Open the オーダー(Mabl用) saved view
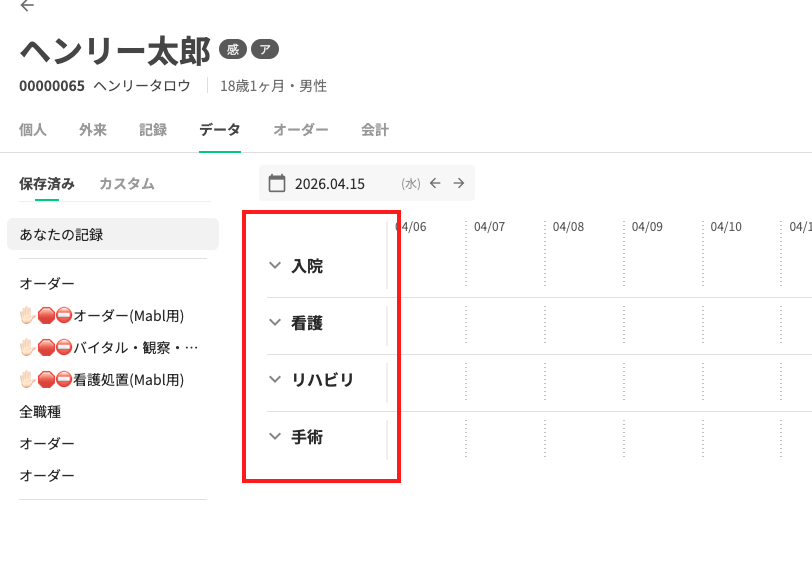Viewport: 812px width, 575px height. click(x=102, y=315)
